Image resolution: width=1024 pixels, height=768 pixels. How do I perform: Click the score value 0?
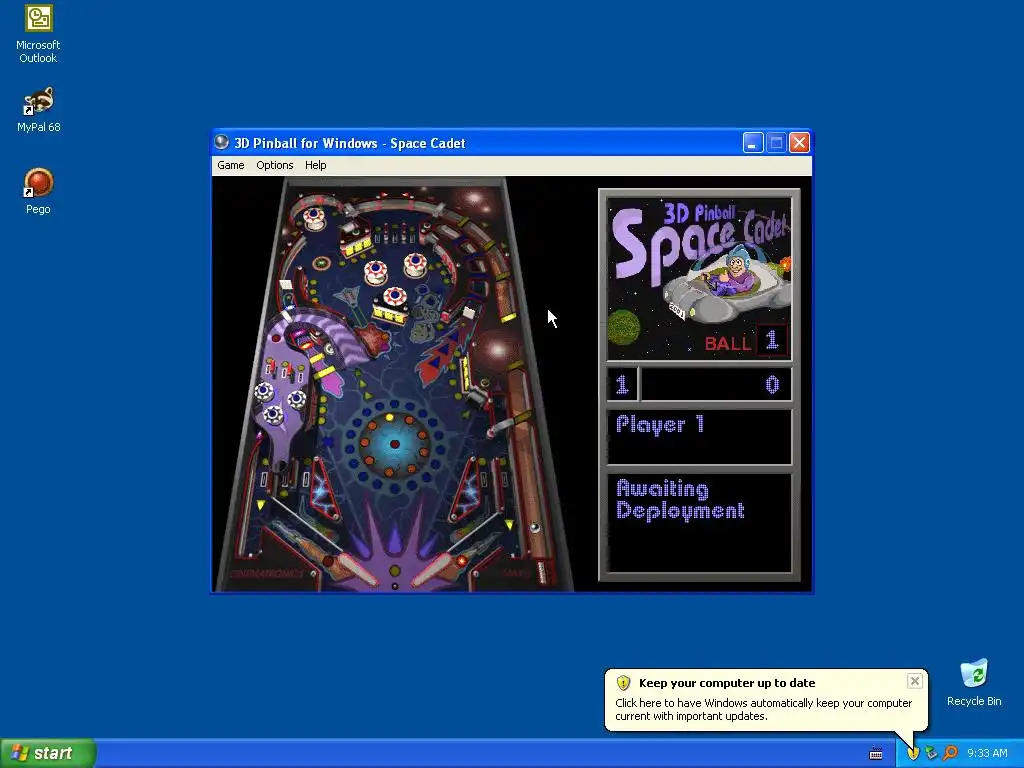(x=772, y=385)
